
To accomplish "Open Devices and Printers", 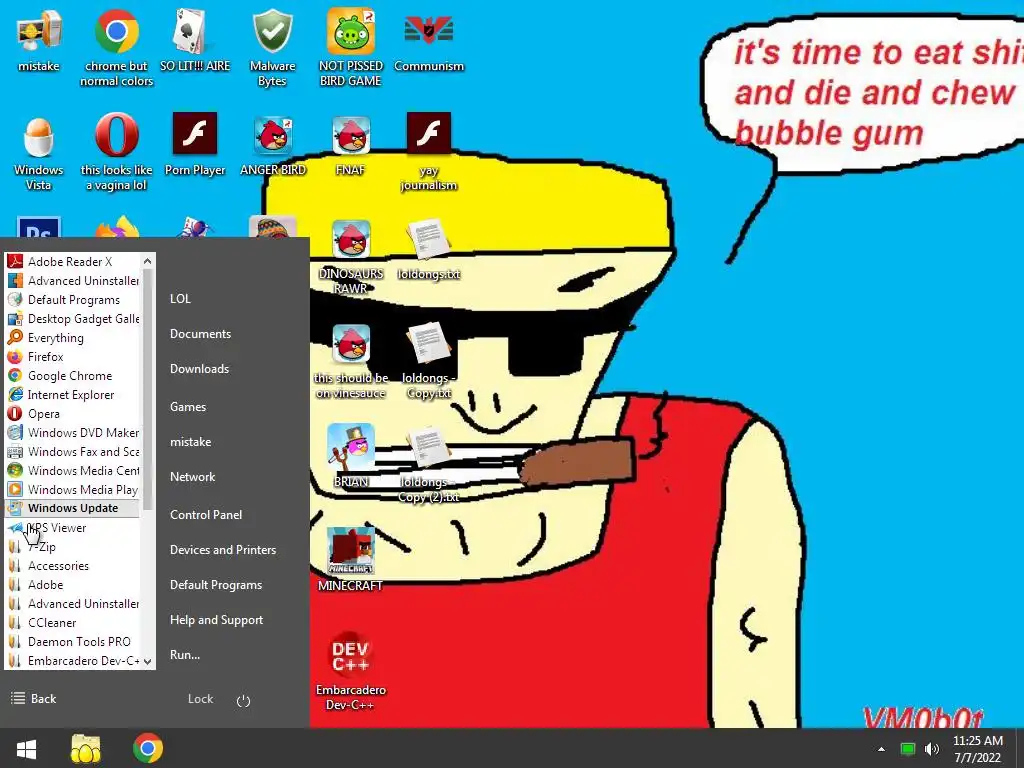I will coord(223,550).
